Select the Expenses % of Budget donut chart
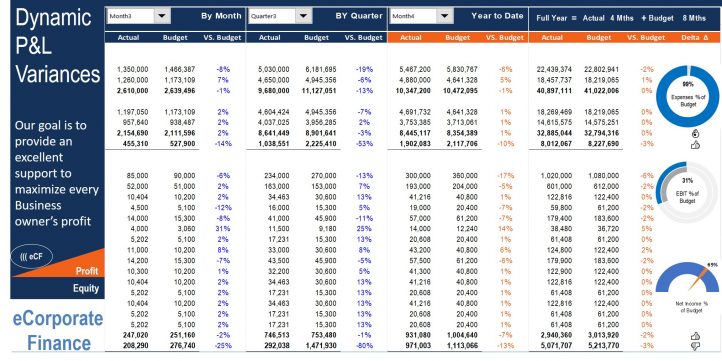The width and height of the screenshot is (722, 361). pyautogui.click(x=687, y=96)
